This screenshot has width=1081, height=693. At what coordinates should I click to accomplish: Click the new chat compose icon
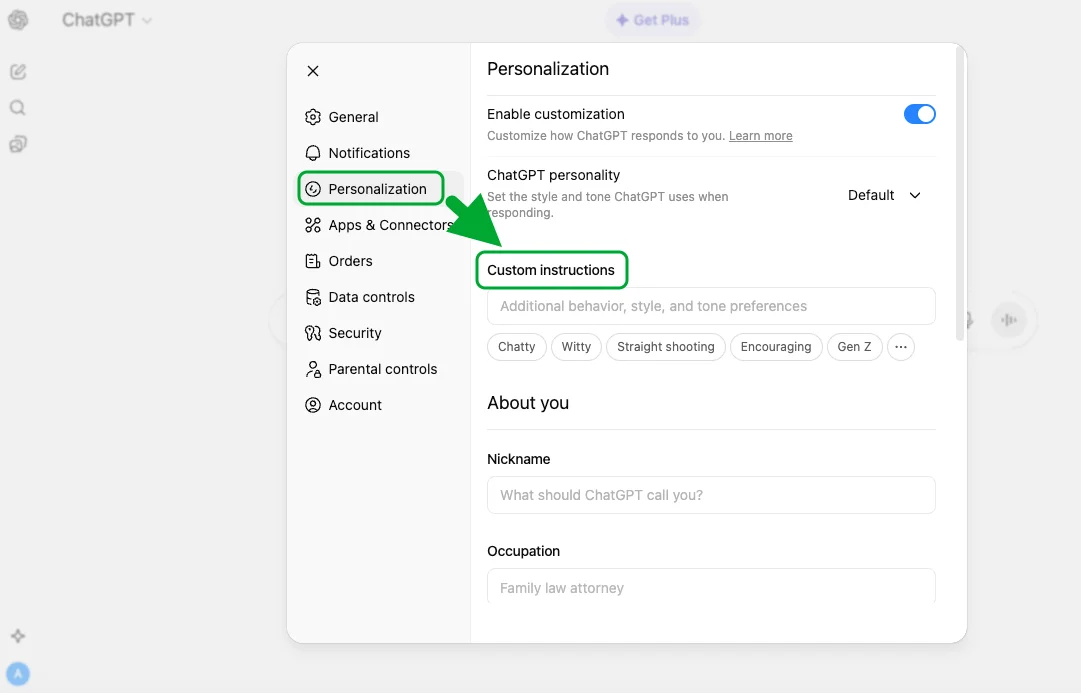(17, 72)
